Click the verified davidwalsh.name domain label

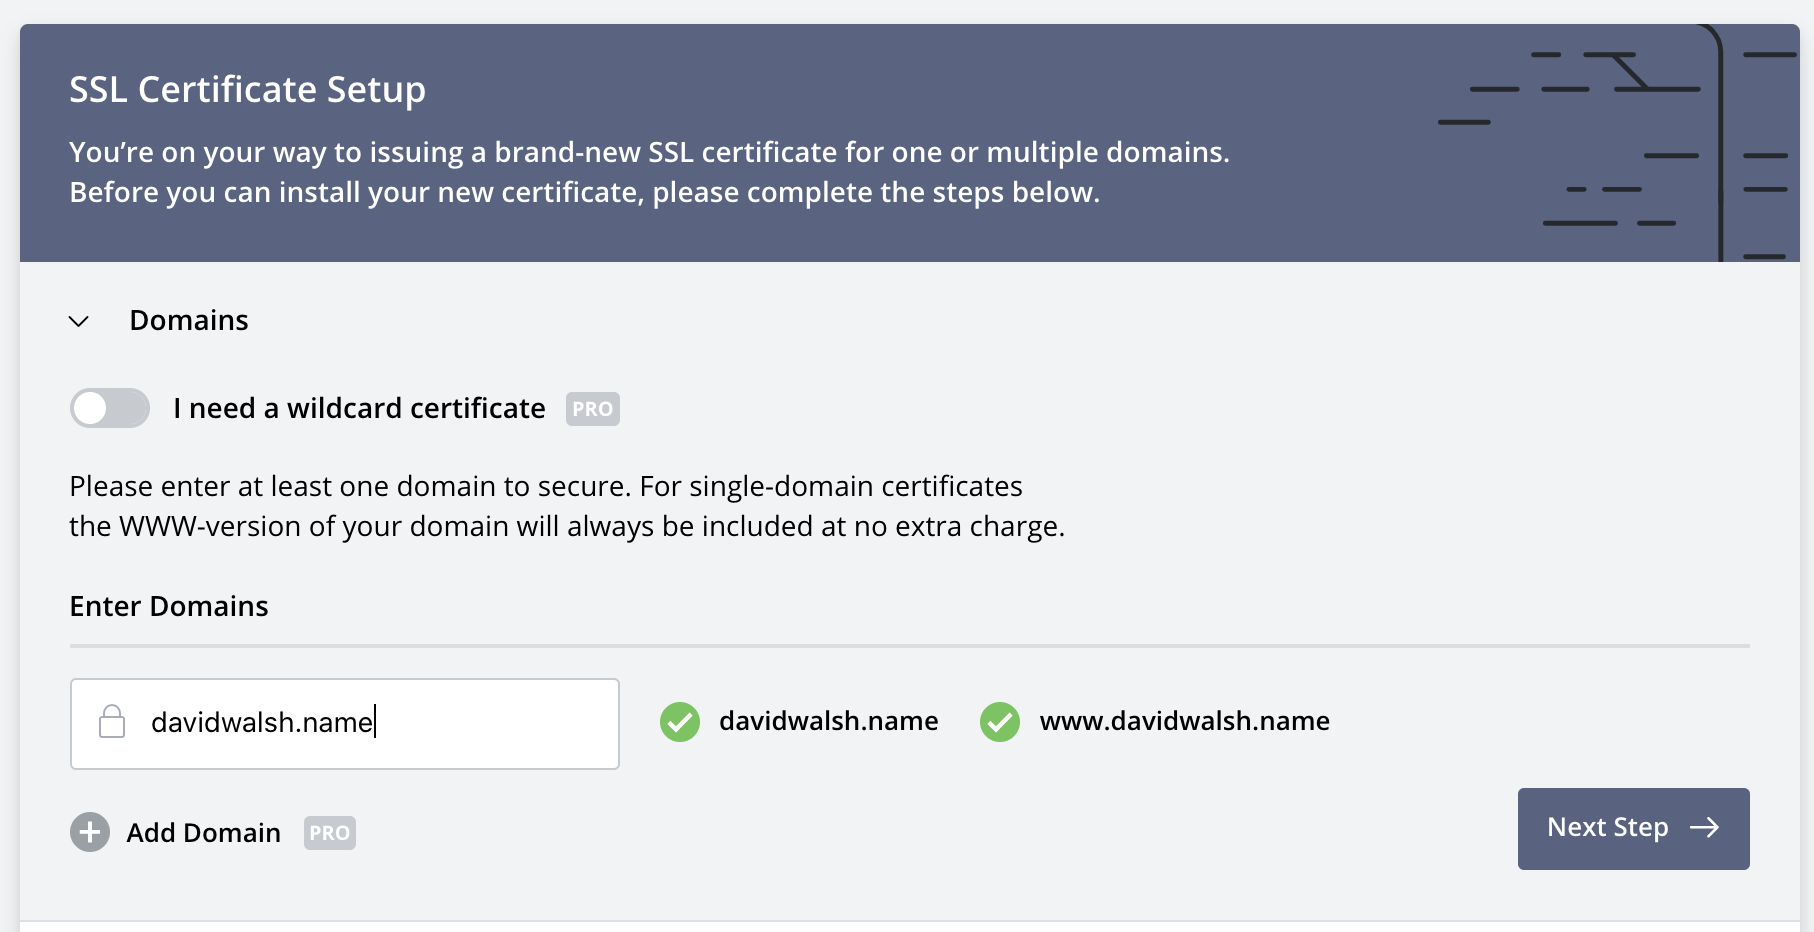828,721
